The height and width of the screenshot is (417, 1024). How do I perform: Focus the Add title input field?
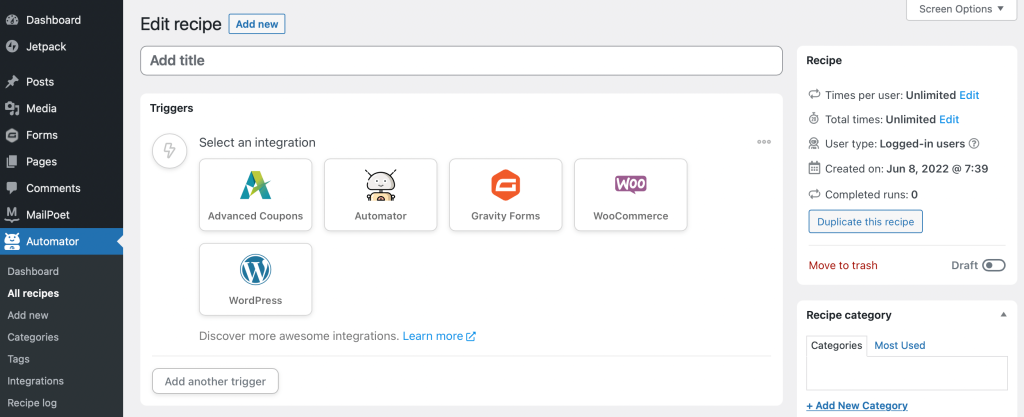(x=461, y=61)
